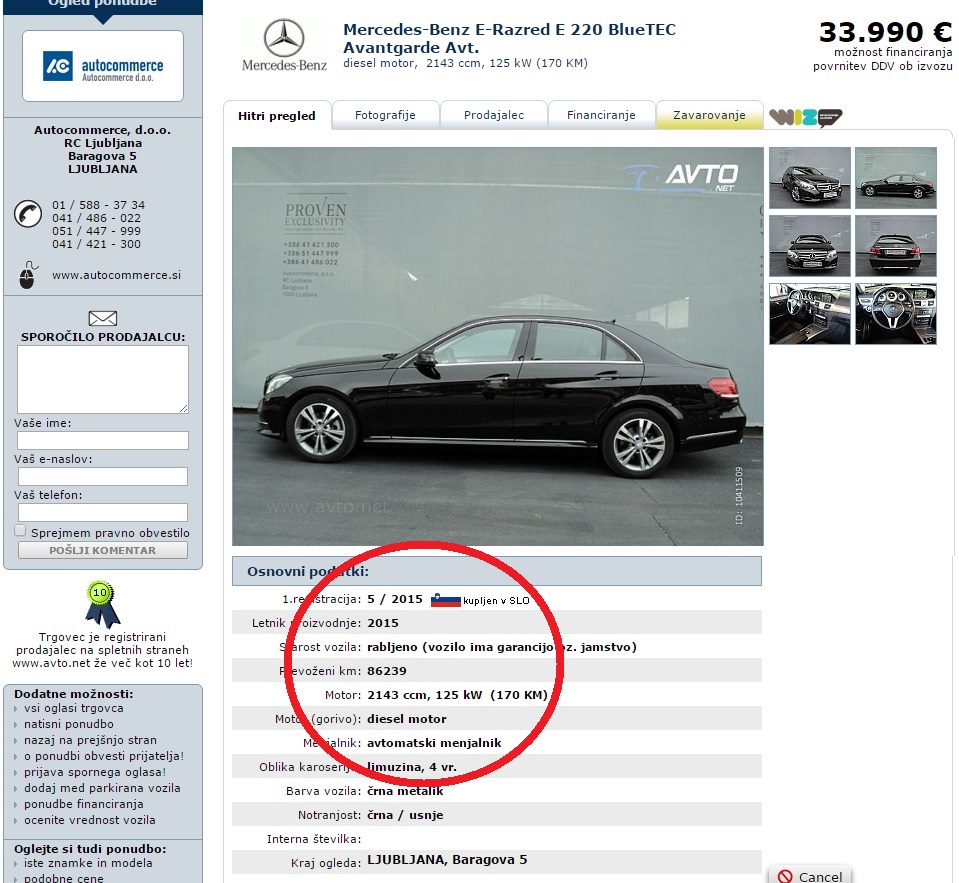This screenshot has height=883, width=959.
Task: Click the Mercedes-Benz brand logo
Action: pos(284,46)
